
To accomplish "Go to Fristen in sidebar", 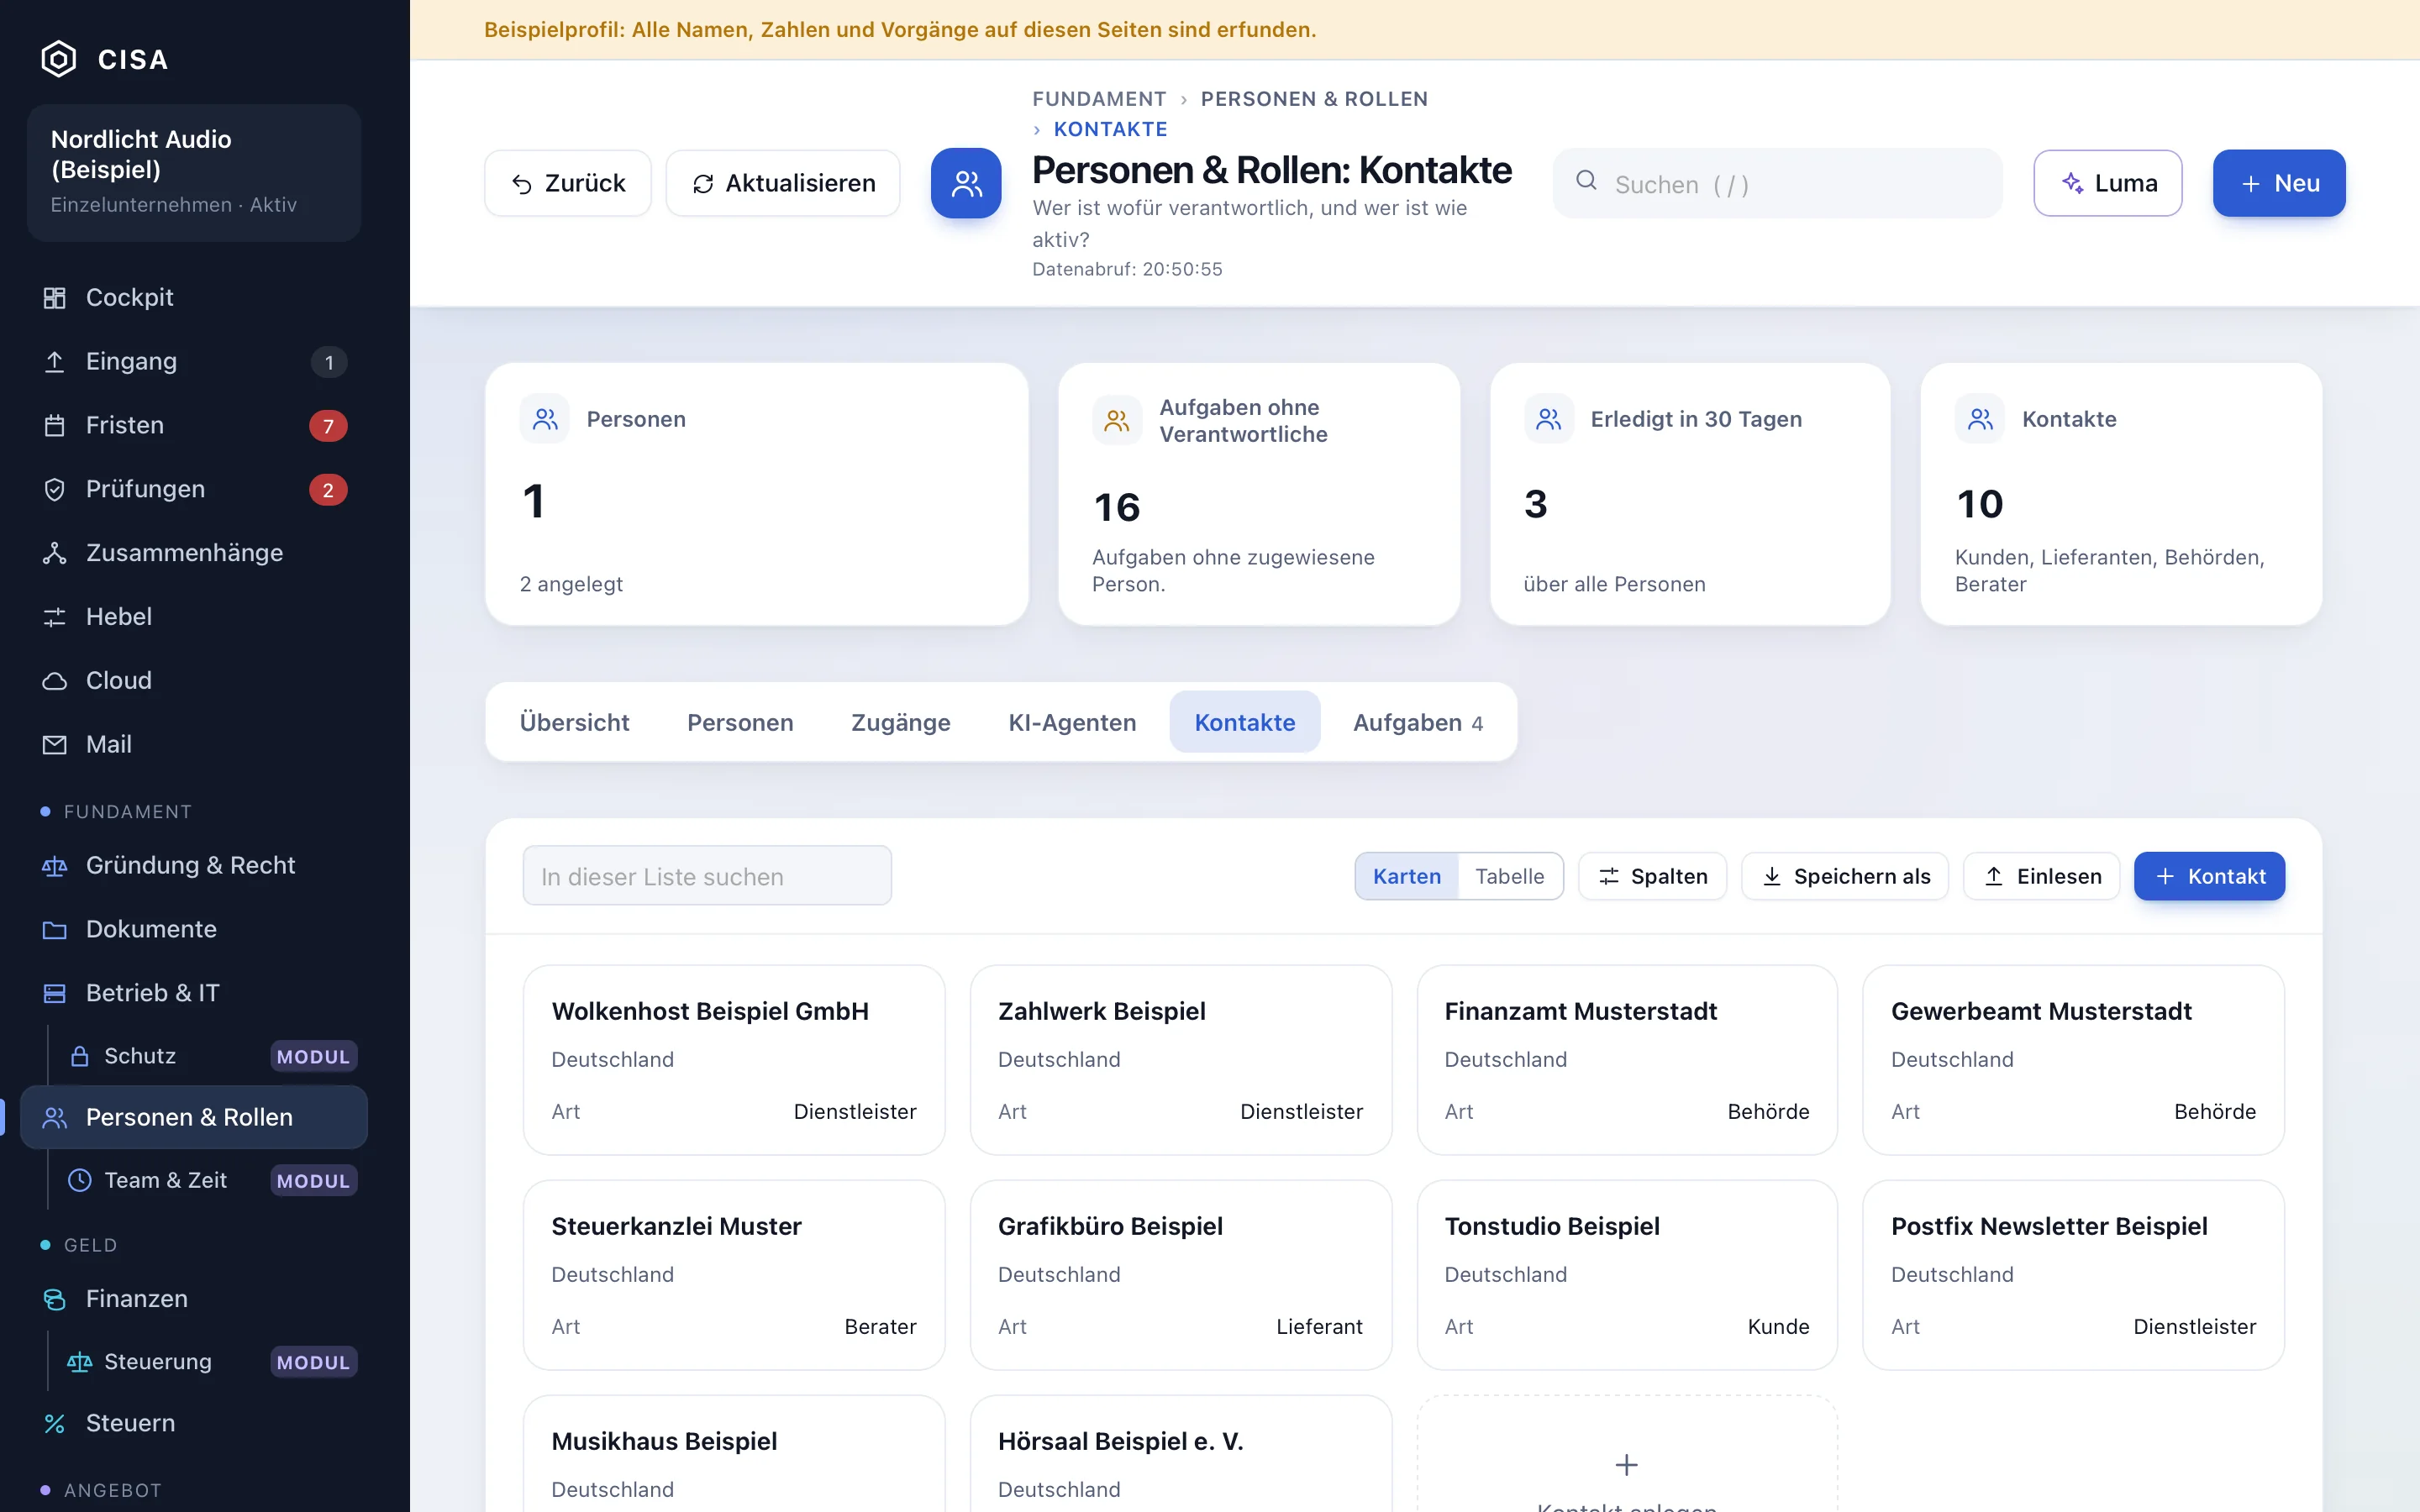I will point(194,425).
